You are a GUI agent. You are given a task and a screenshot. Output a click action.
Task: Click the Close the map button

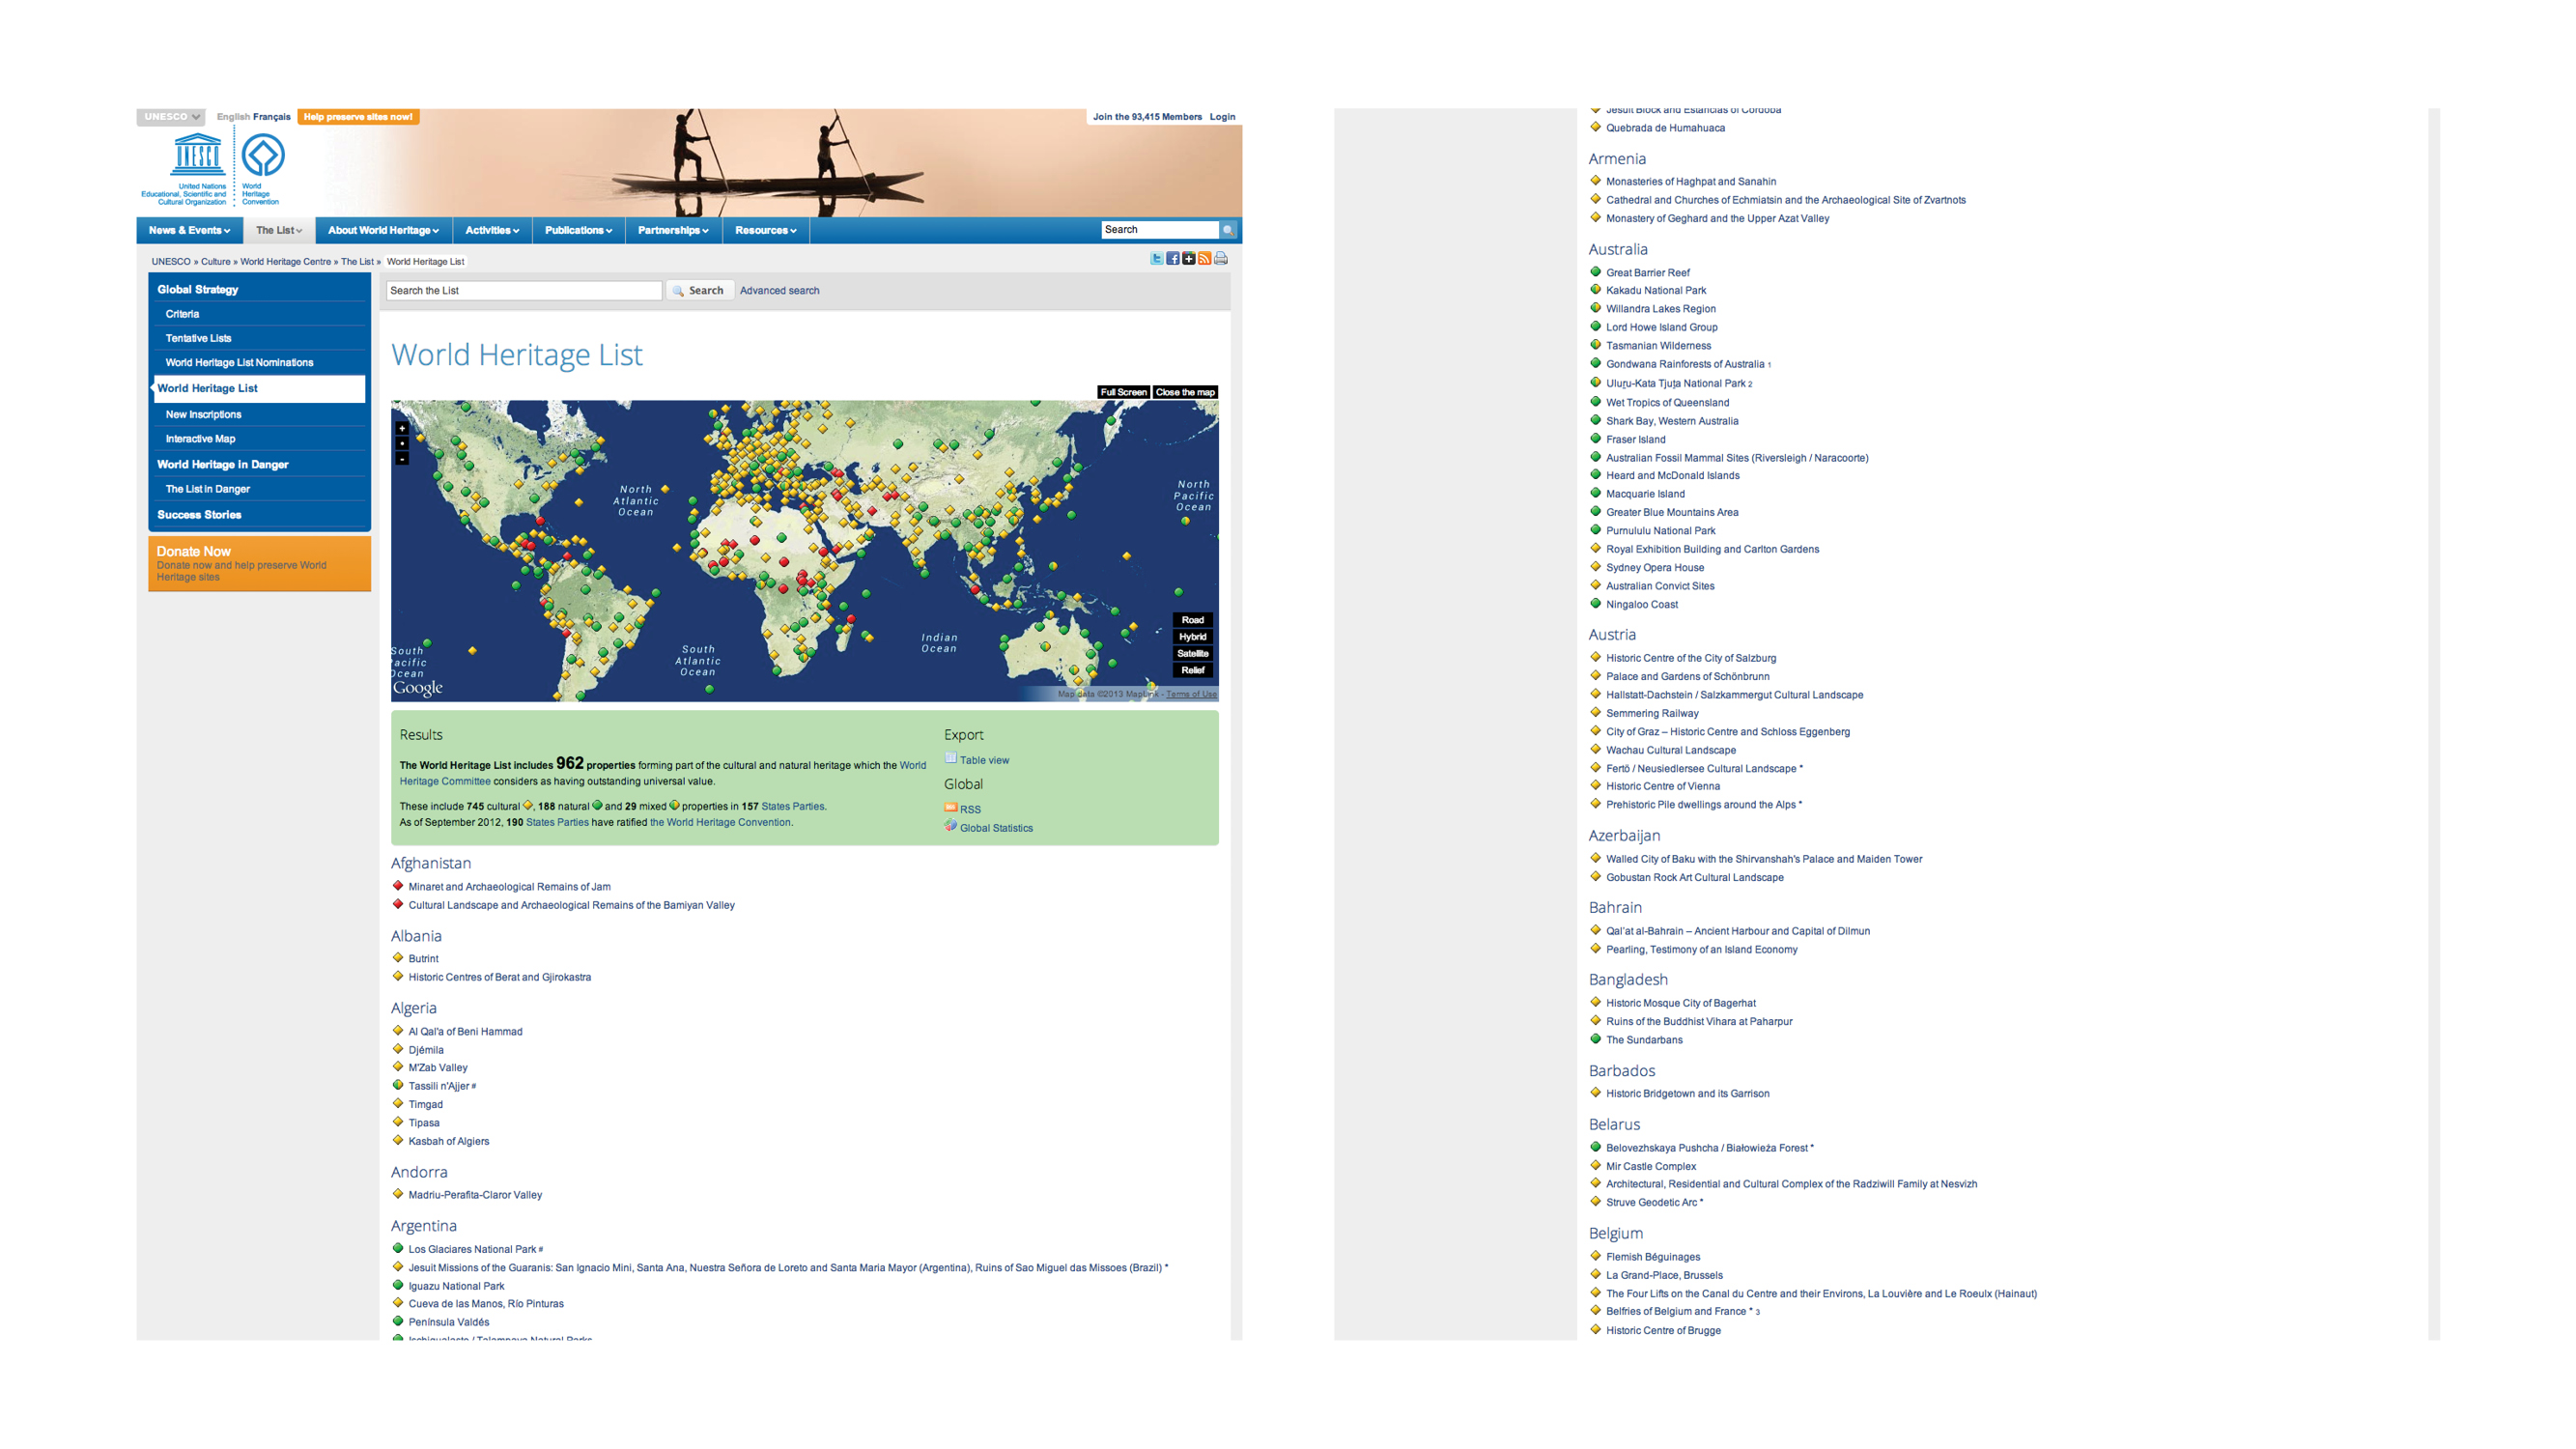[1185, 392]
